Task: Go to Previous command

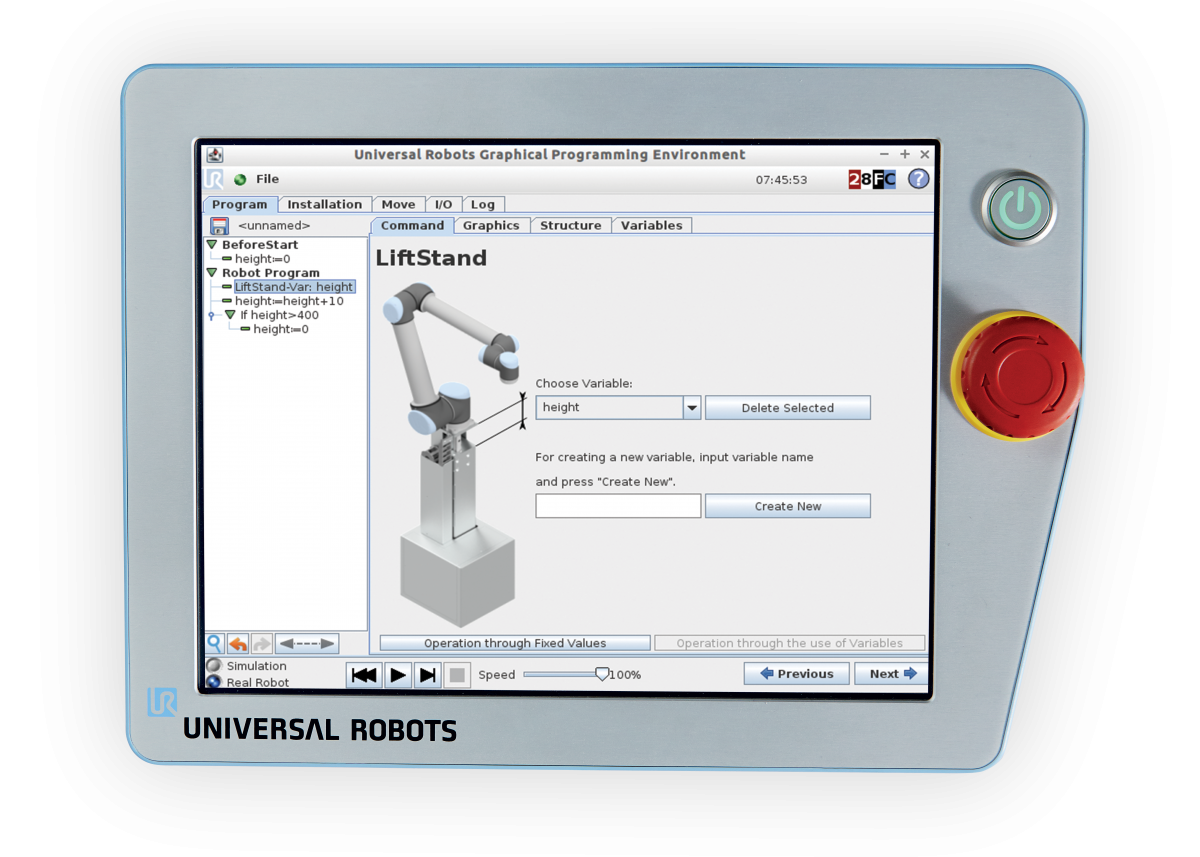Action: (797, 674)
